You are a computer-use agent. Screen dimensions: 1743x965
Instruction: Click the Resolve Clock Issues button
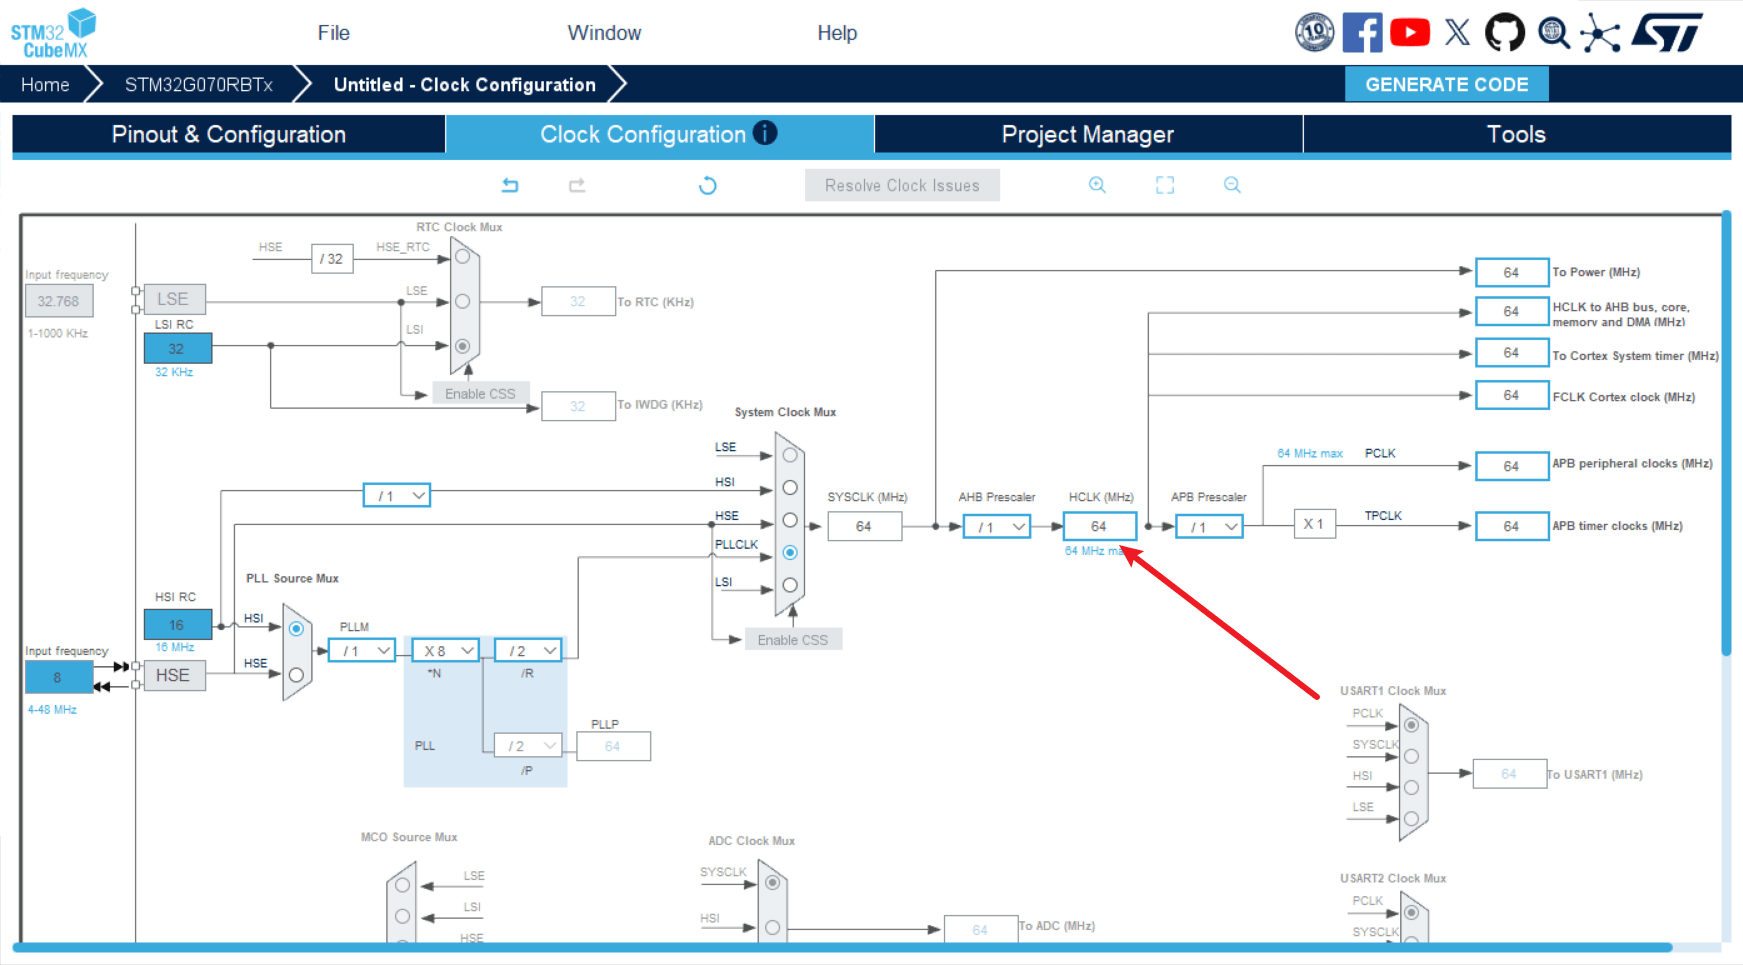point(902,185)
